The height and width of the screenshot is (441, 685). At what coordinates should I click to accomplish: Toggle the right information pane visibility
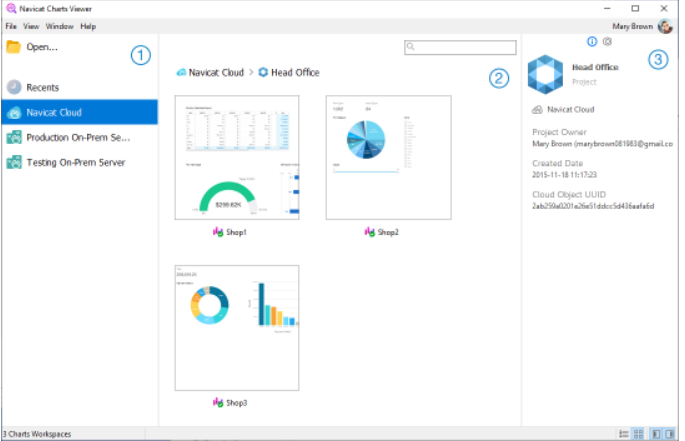[669, 434]
